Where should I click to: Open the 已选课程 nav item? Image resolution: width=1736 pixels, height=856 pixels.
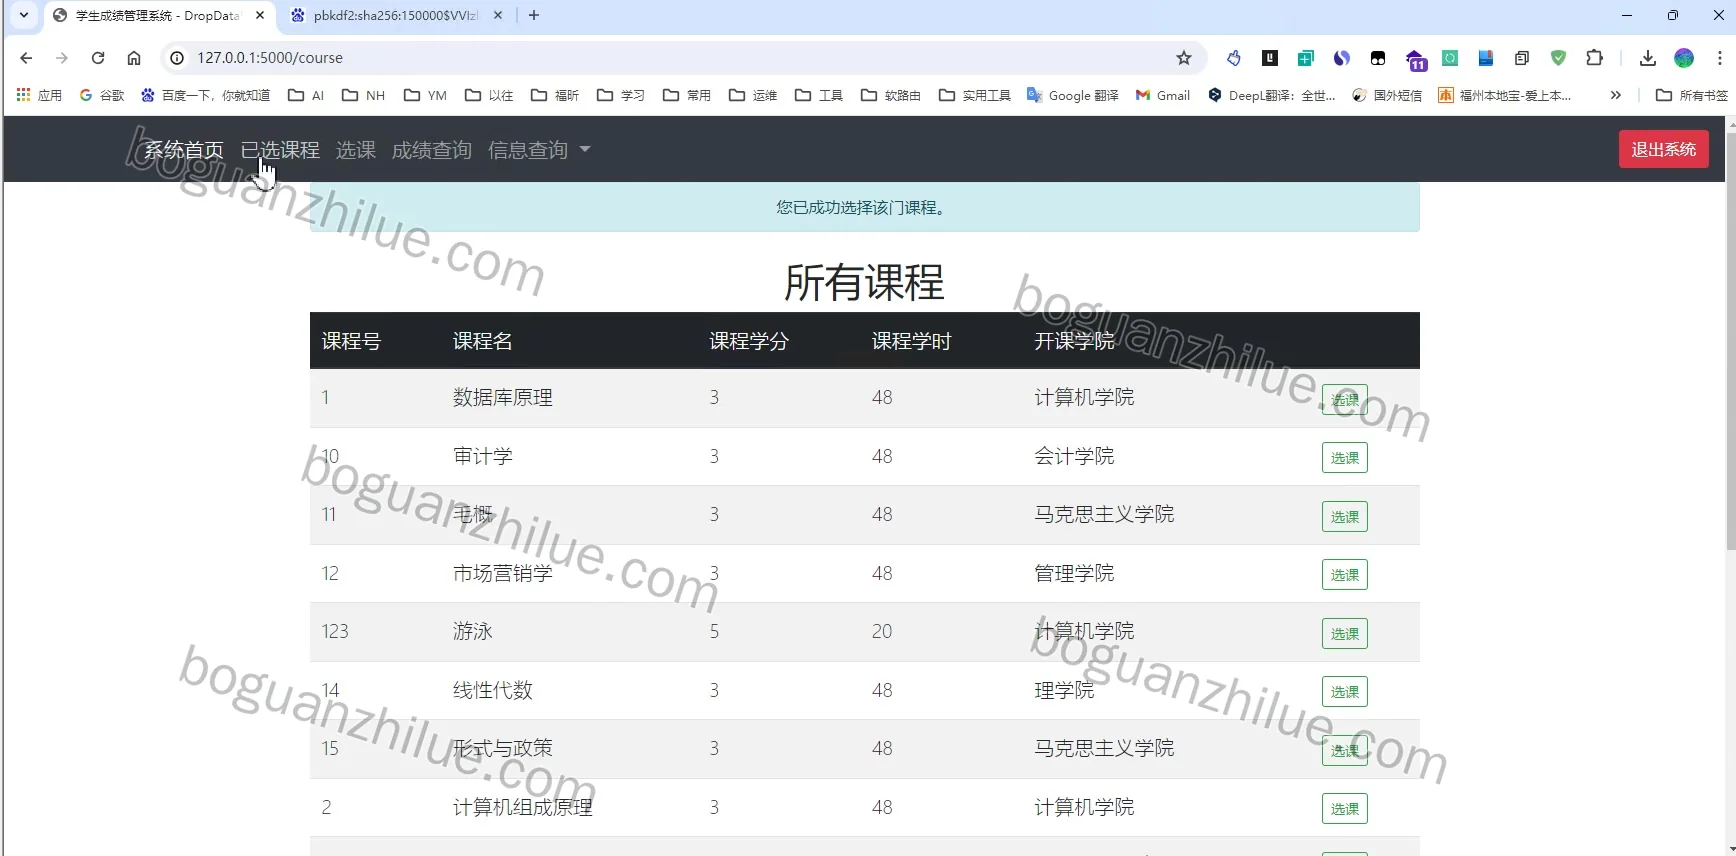click(x=280, y=150)
